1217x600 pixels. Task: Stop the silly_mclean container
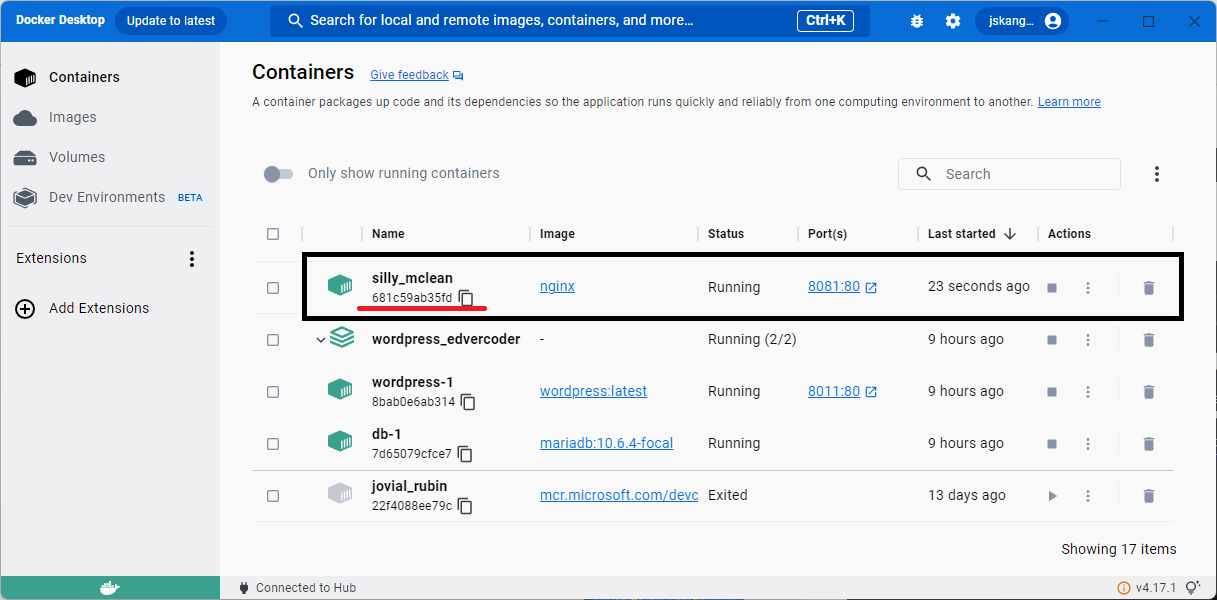(x=1052, y=288)
